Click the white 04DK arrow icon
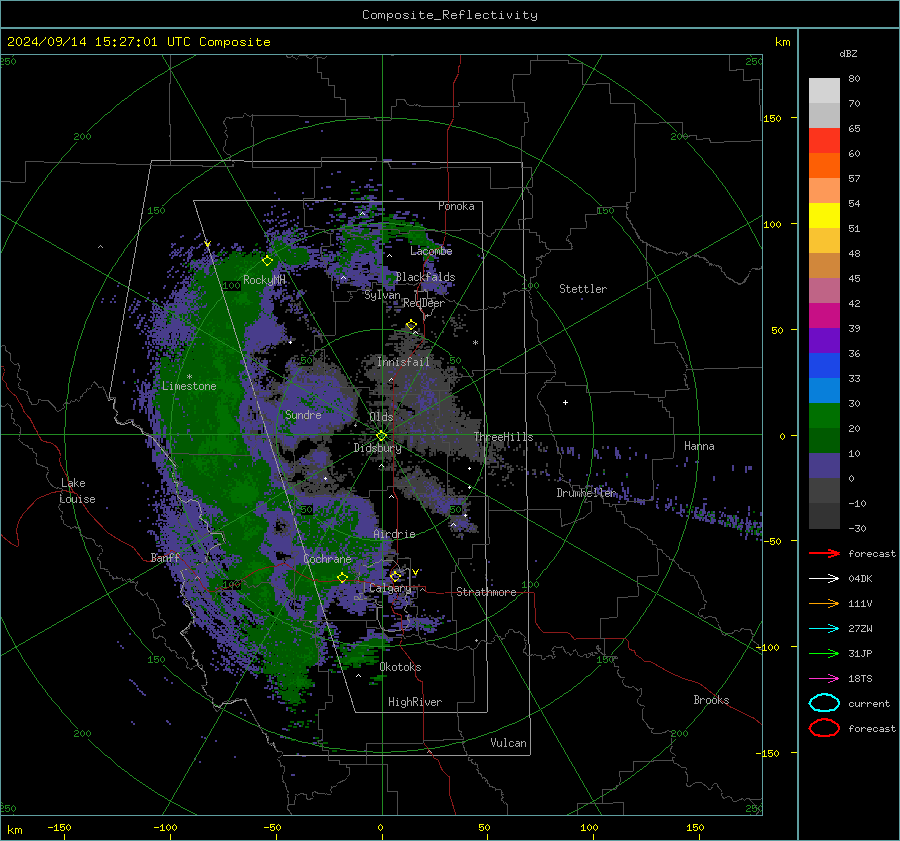 coord(824,579)
